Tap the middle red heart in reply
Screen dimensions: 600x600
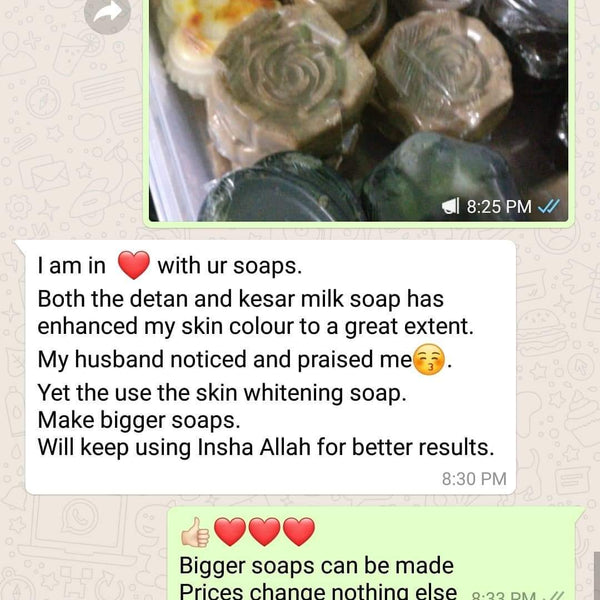point(264,532)
